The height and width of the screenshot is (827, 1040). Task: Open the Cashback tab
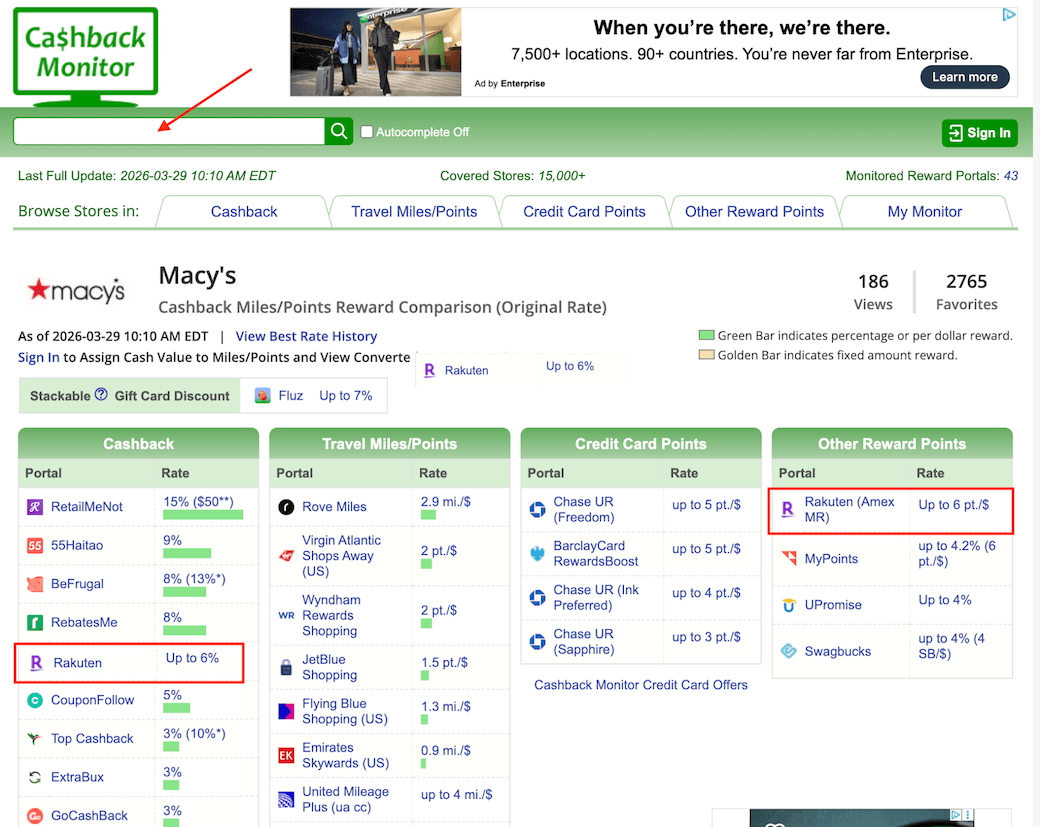(244, 212)
